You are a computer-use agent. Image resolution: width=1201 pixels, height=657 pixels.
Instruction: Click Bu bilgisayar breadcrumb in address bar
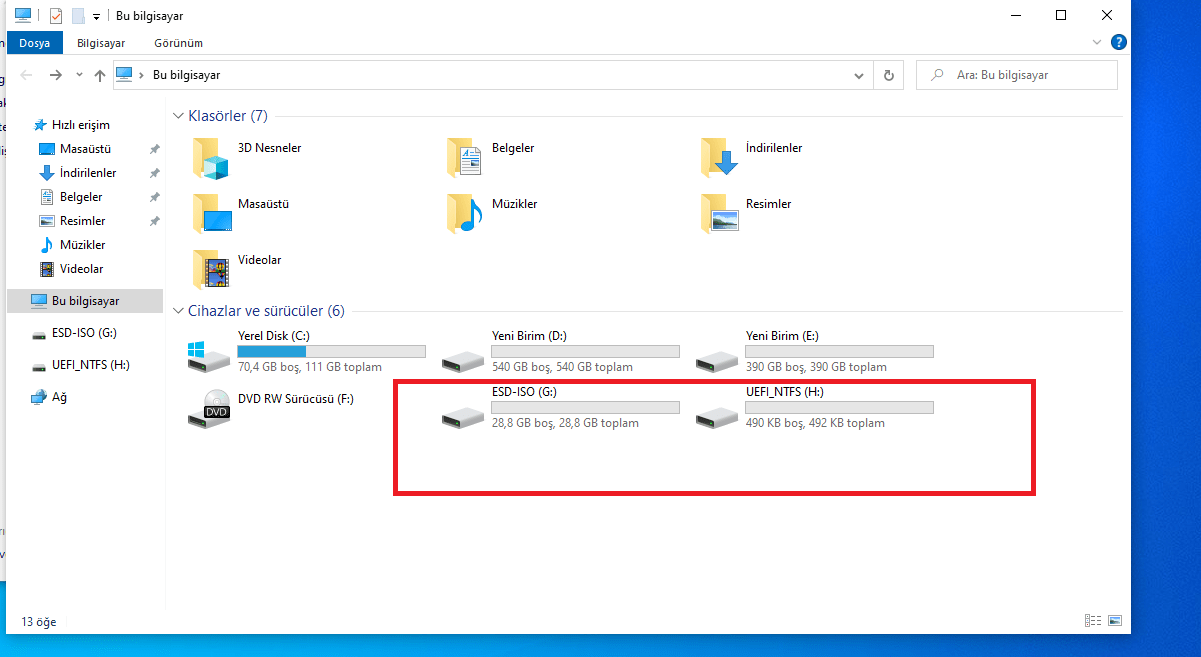(x=187, y=75)
